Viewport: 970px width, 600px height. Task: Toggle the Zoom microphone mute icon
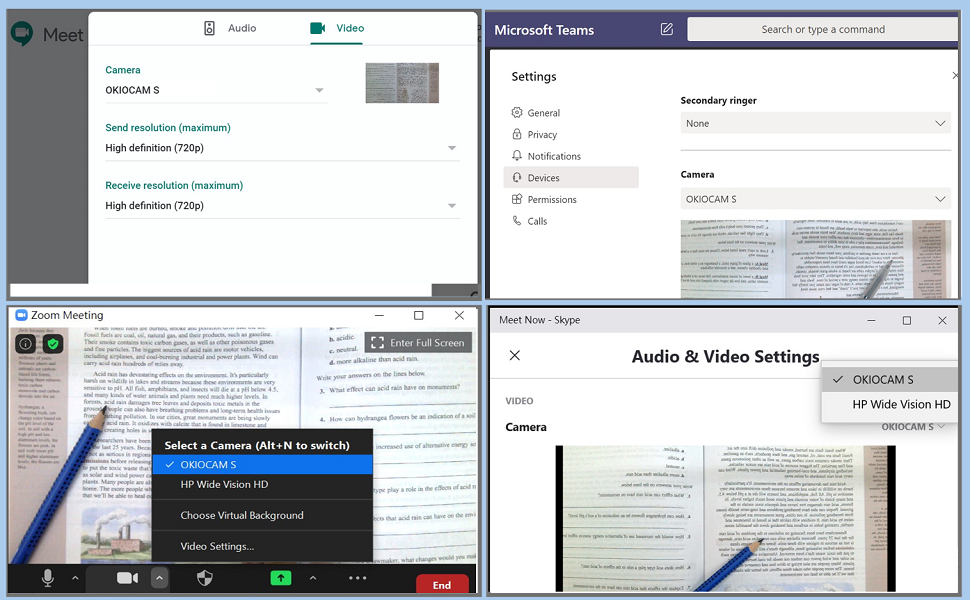48,578
